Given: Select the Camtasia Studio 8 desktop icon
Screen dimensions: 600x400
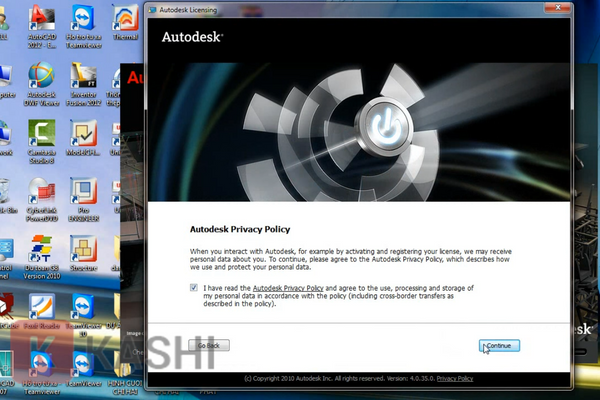Looking at the screenshot, I should [41, 137].
